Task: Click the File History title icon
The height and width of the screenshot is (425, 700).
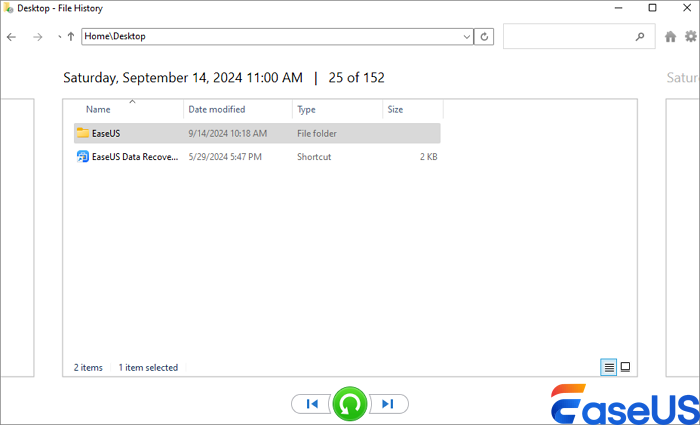Action: [8, 8]
